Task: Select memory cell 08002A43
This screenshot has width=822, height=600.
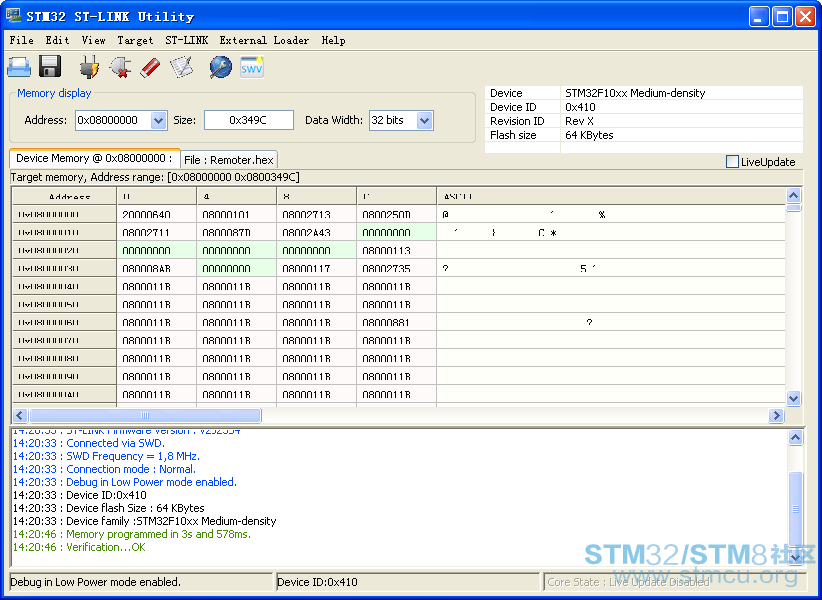Action: [317, 233]
